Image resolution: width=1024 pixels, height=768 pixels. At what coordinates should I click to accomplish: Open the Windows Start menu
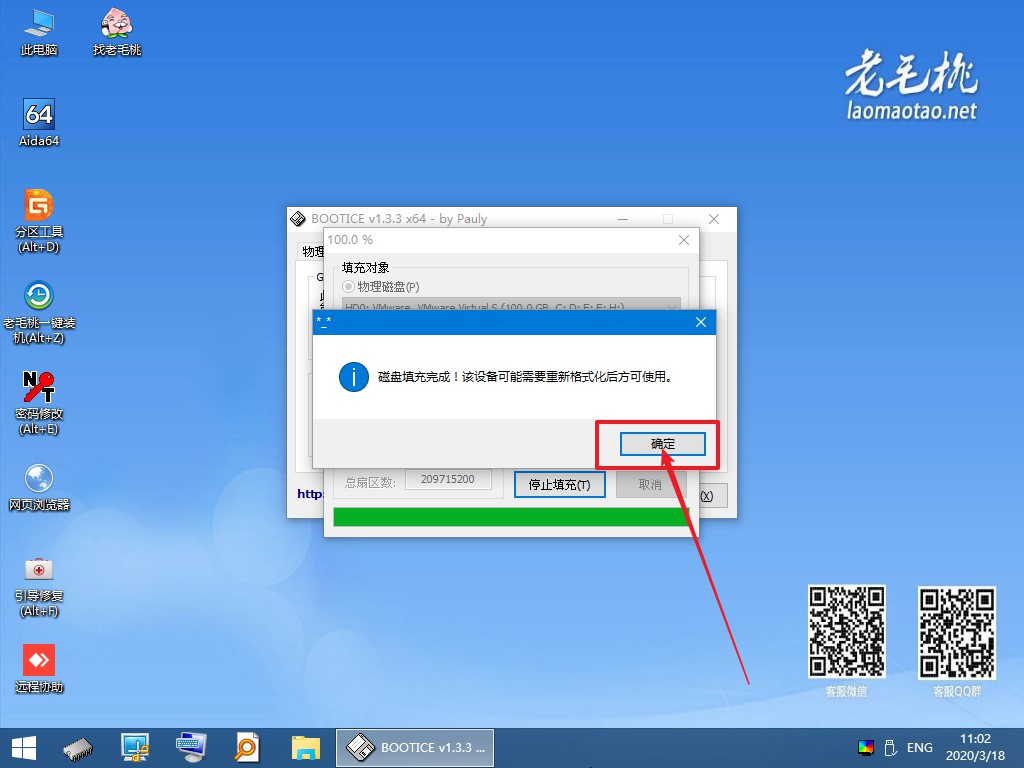tap(24, 748)
